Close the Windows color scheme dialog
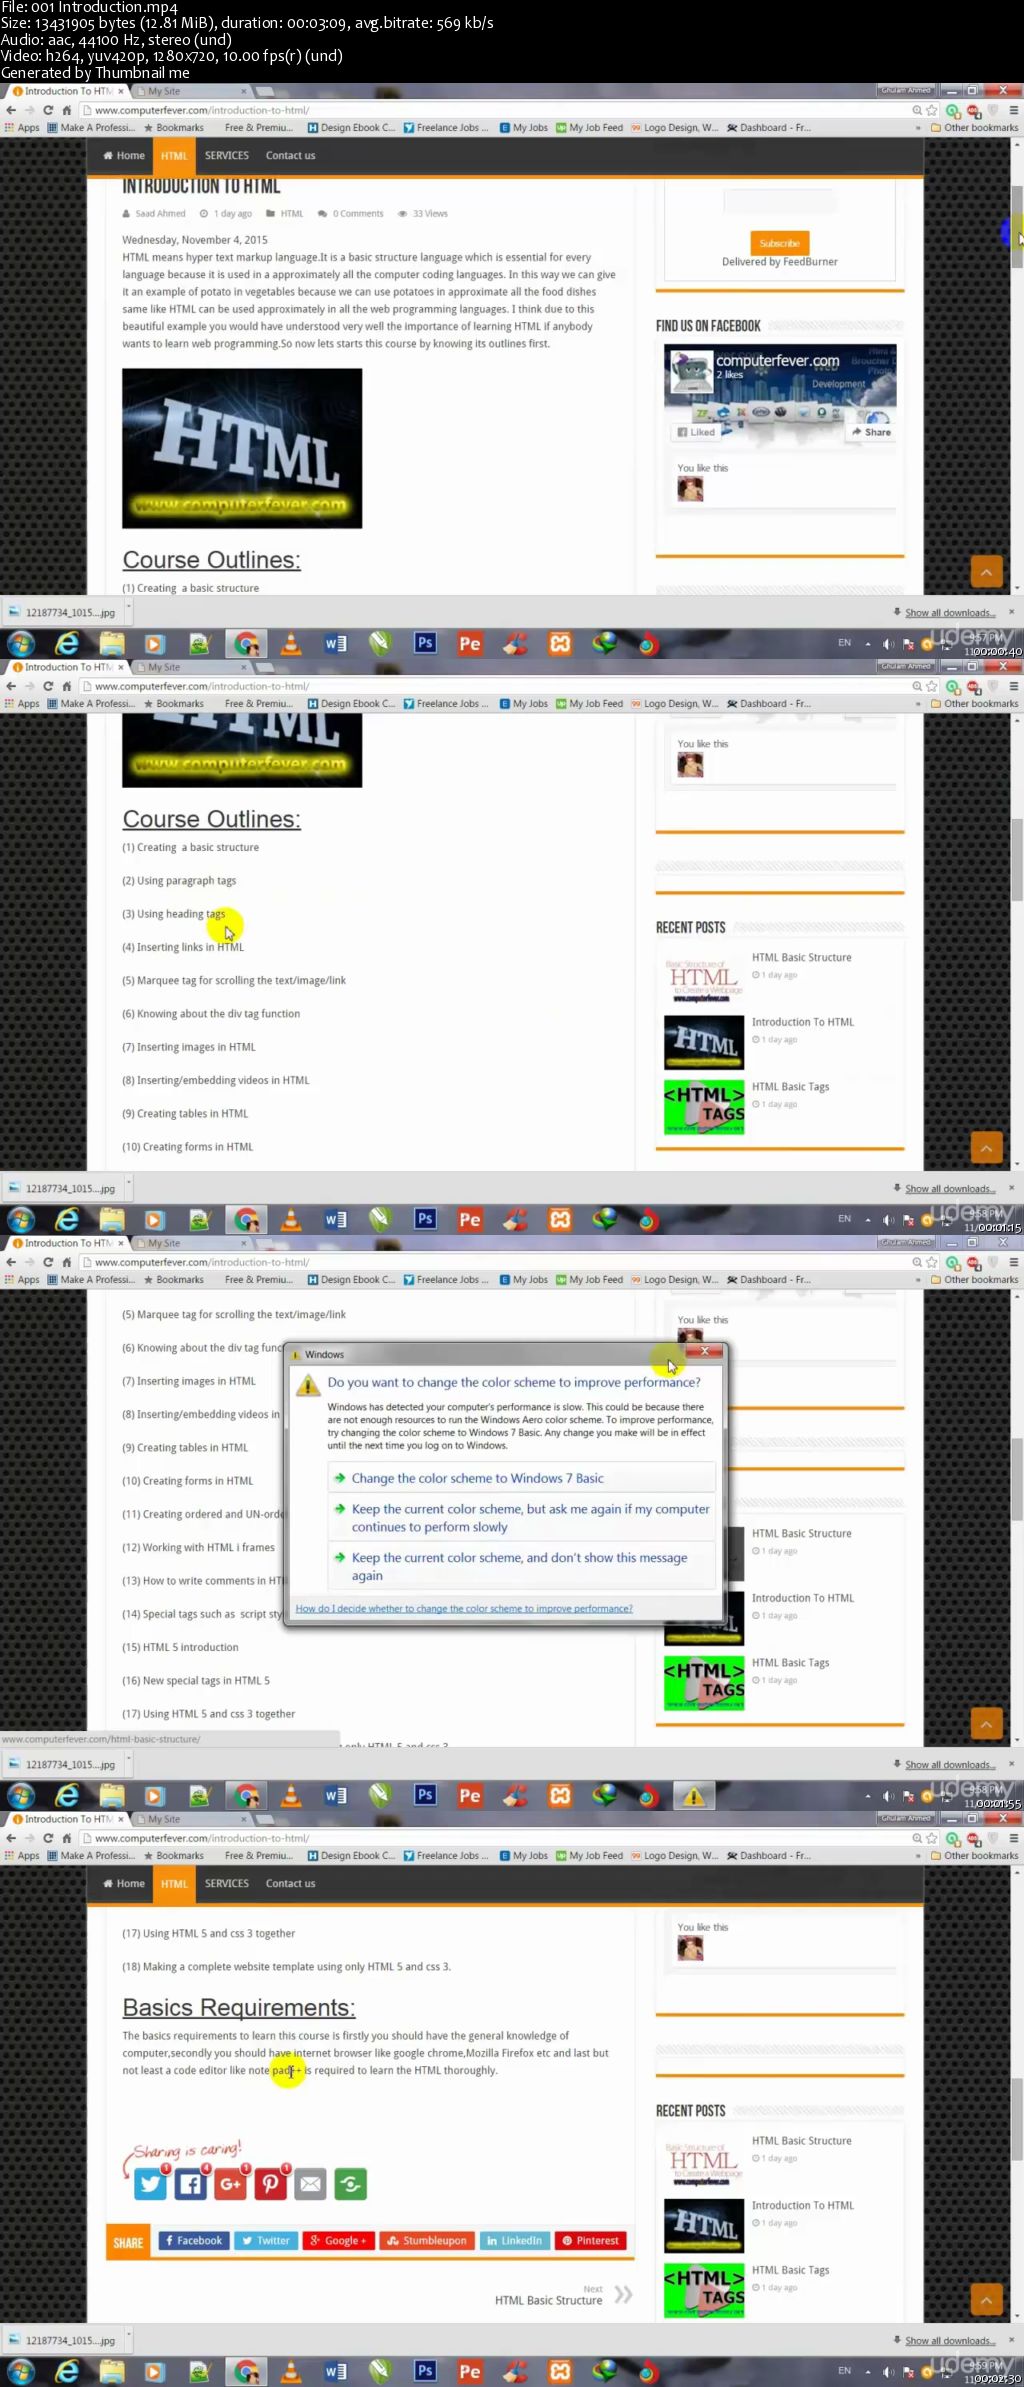Image resolution: width=1024 pixels, height=2387 pixels. 705,1351
